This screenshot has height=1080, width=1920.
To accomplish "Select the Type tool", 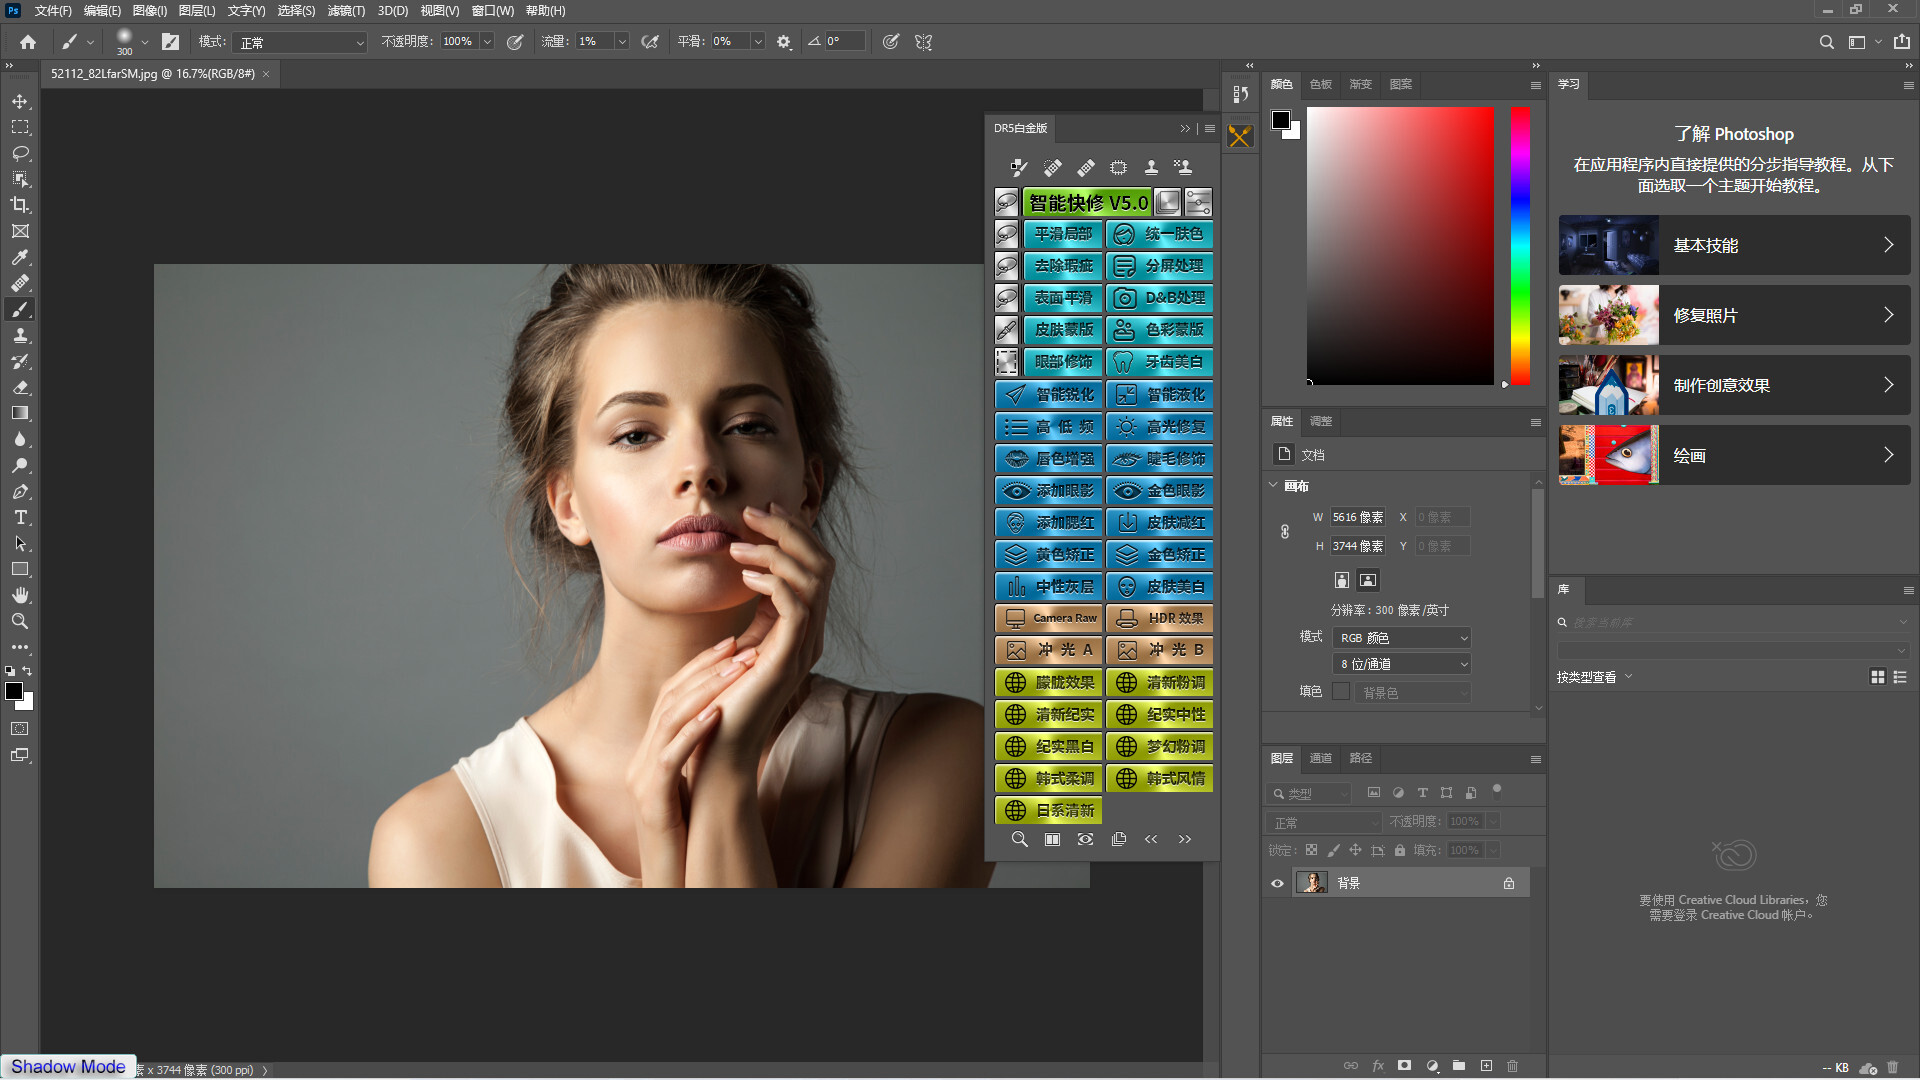I will coord(20,518).
